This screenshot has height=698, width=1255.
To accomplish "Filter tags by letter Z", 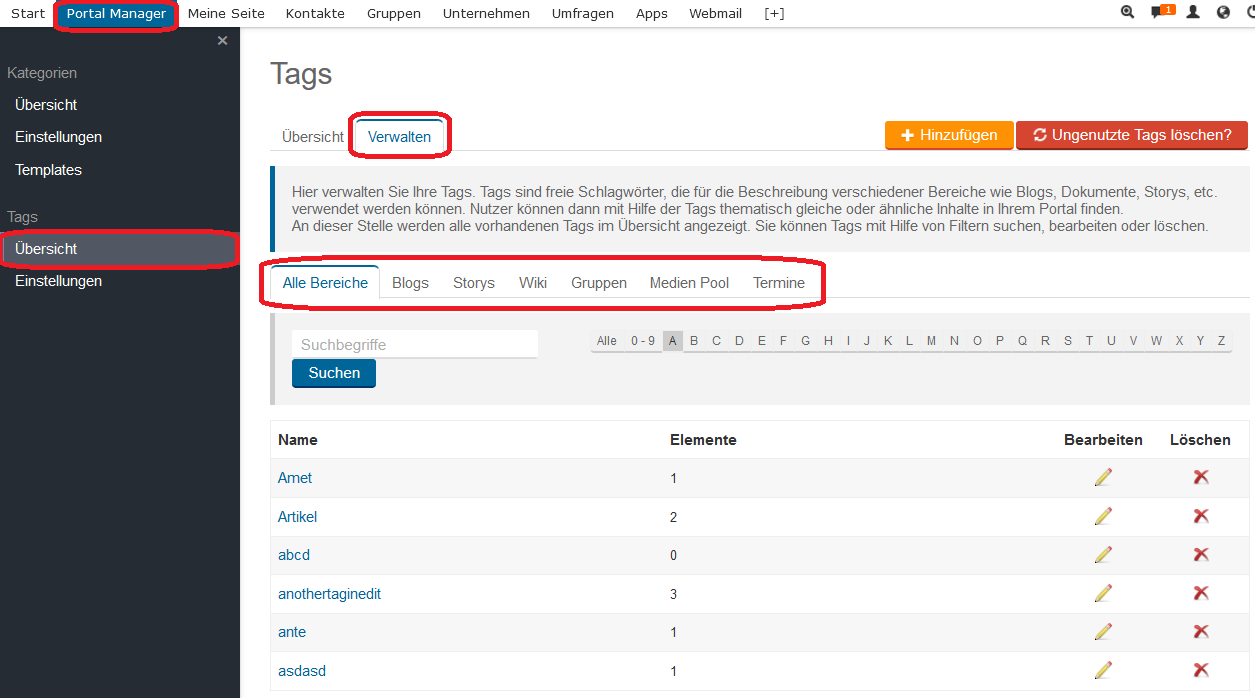I will [x=1221, y=341].
